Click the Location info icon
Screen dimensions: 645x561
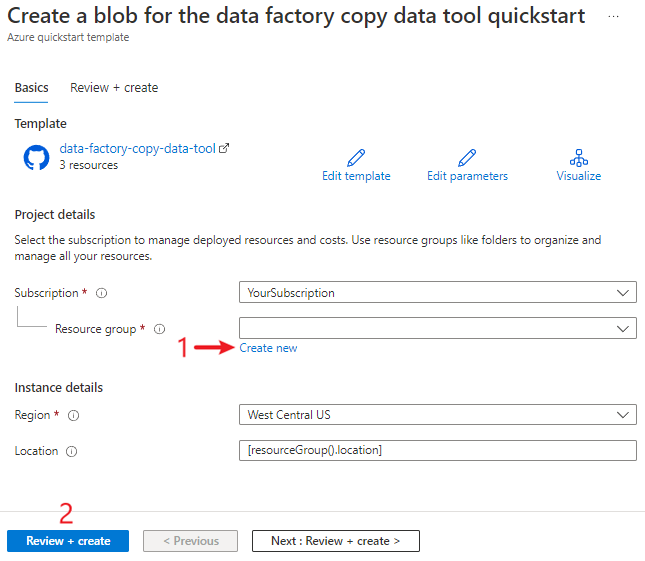click(x=72, y=451)
